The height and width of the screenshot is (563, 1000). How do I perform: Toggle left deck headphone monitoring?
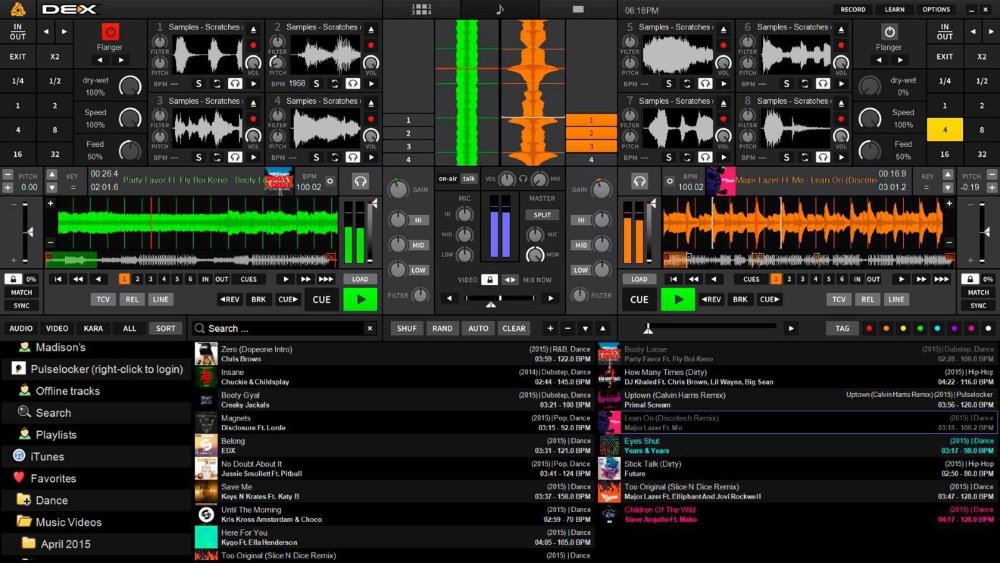pyautogui.click(x=360, y=181)
